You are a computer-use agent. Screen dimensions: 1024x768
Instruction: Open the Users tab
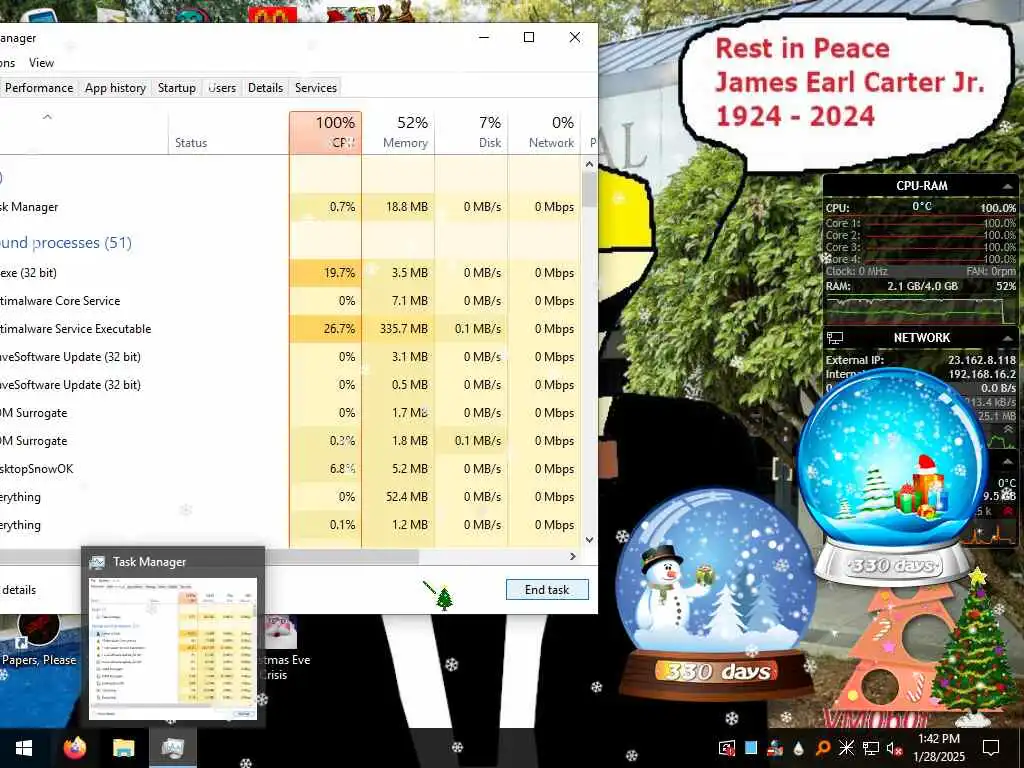[x=222, y=88]
